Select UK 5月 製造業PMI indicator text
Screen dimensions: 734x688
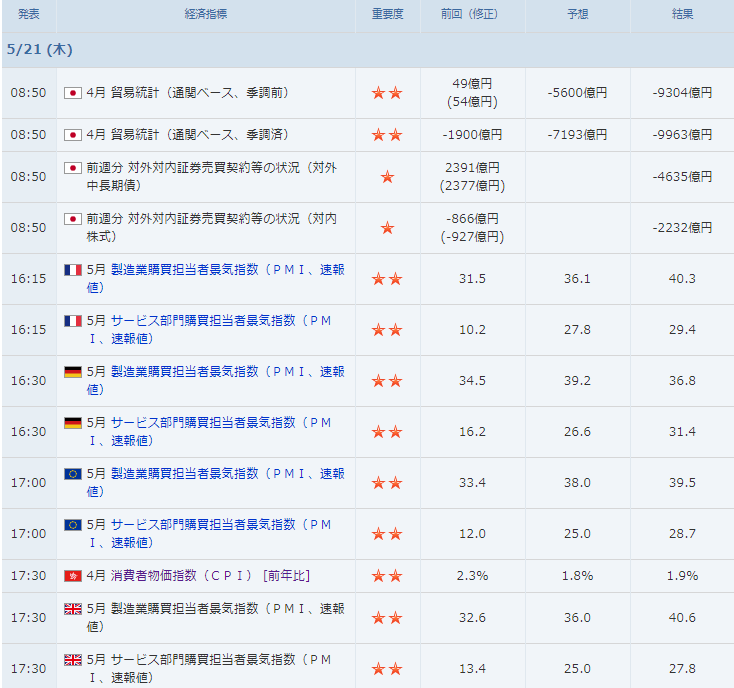[216, 617]
